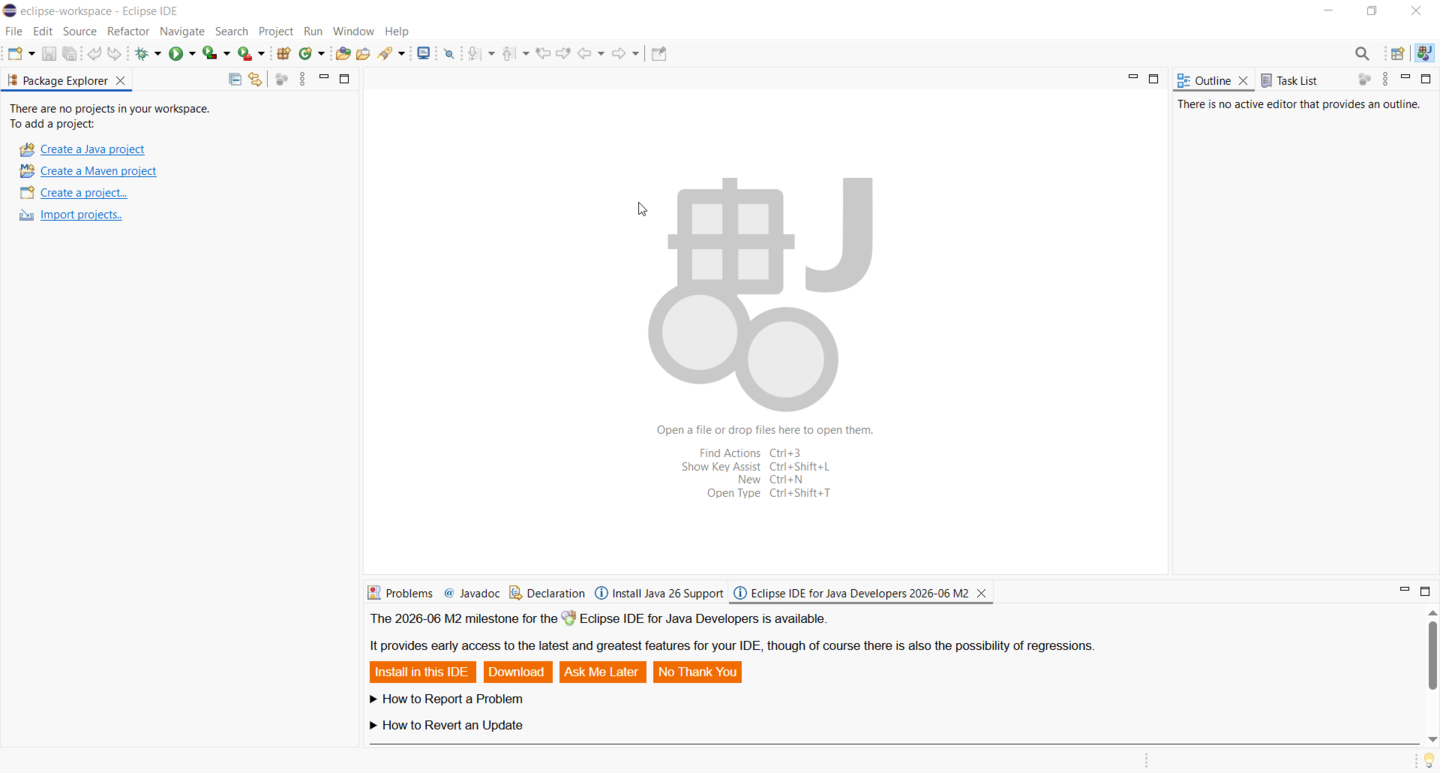
Task: Click the bottom panel vertical scrollbar thumb
Action: coord(1432,655)
